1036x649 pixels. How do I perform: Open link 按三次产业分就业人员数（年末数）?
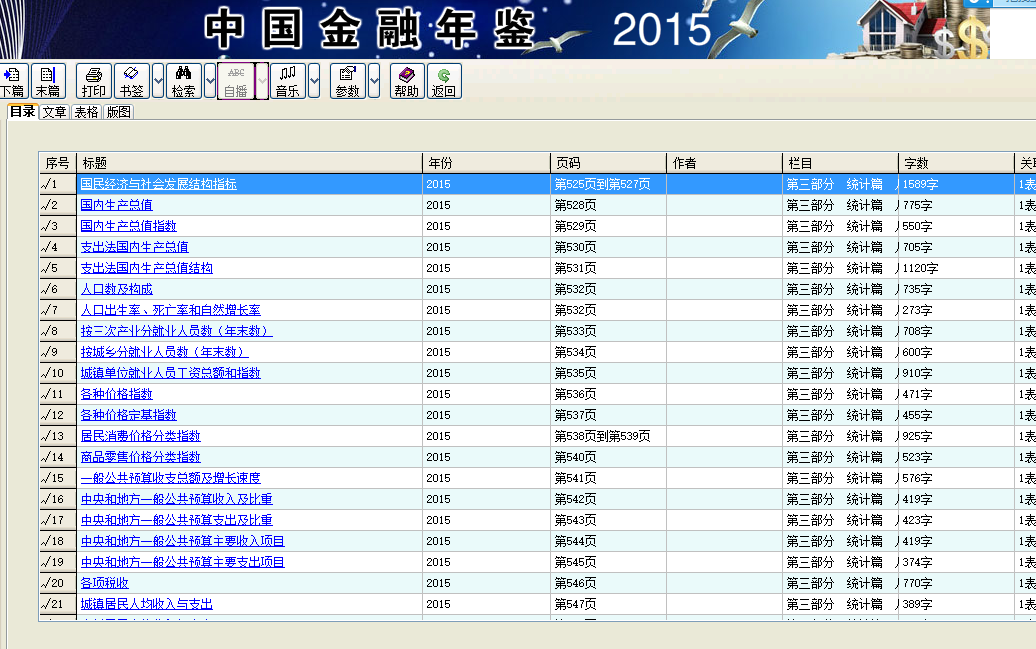[176, 331]
